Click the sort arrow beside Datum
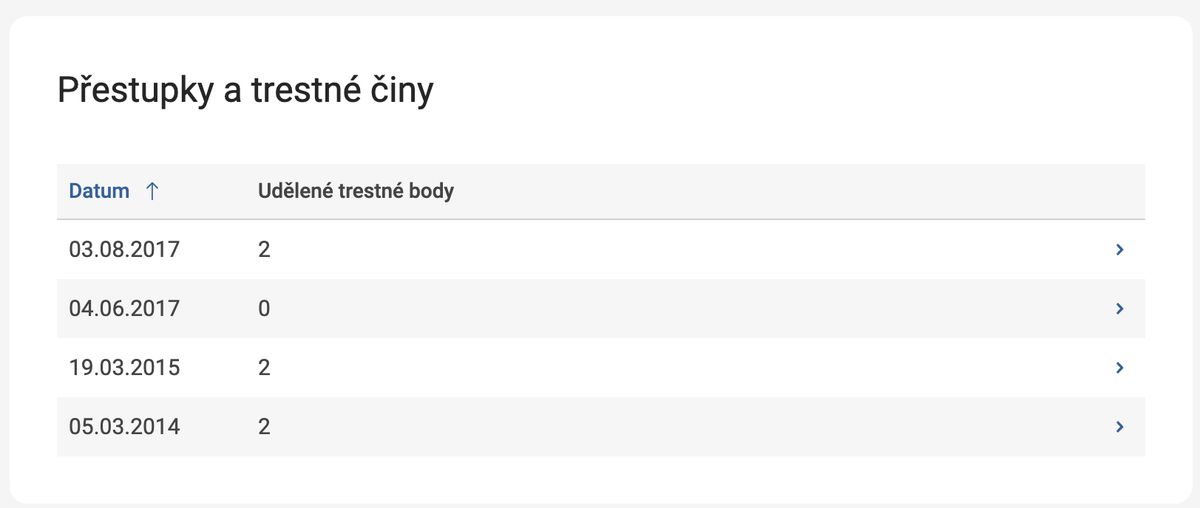This screenshot has height=508, width=1200. pos(152,191)
